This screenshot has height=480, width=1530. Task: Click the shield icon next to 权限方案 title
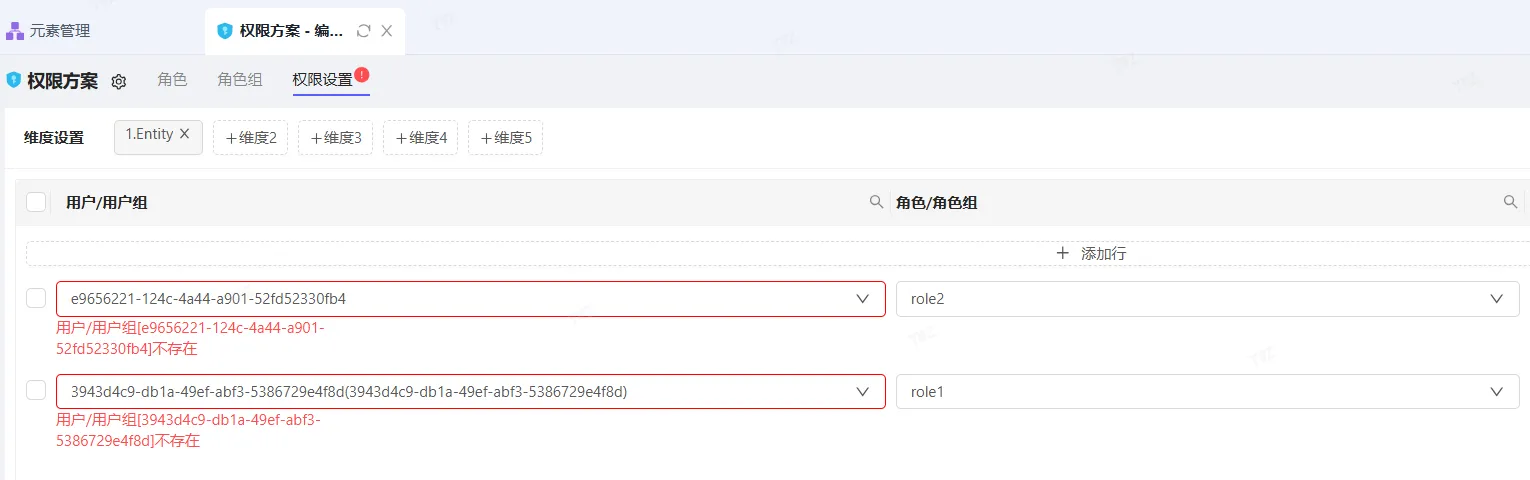pos(14,80)
